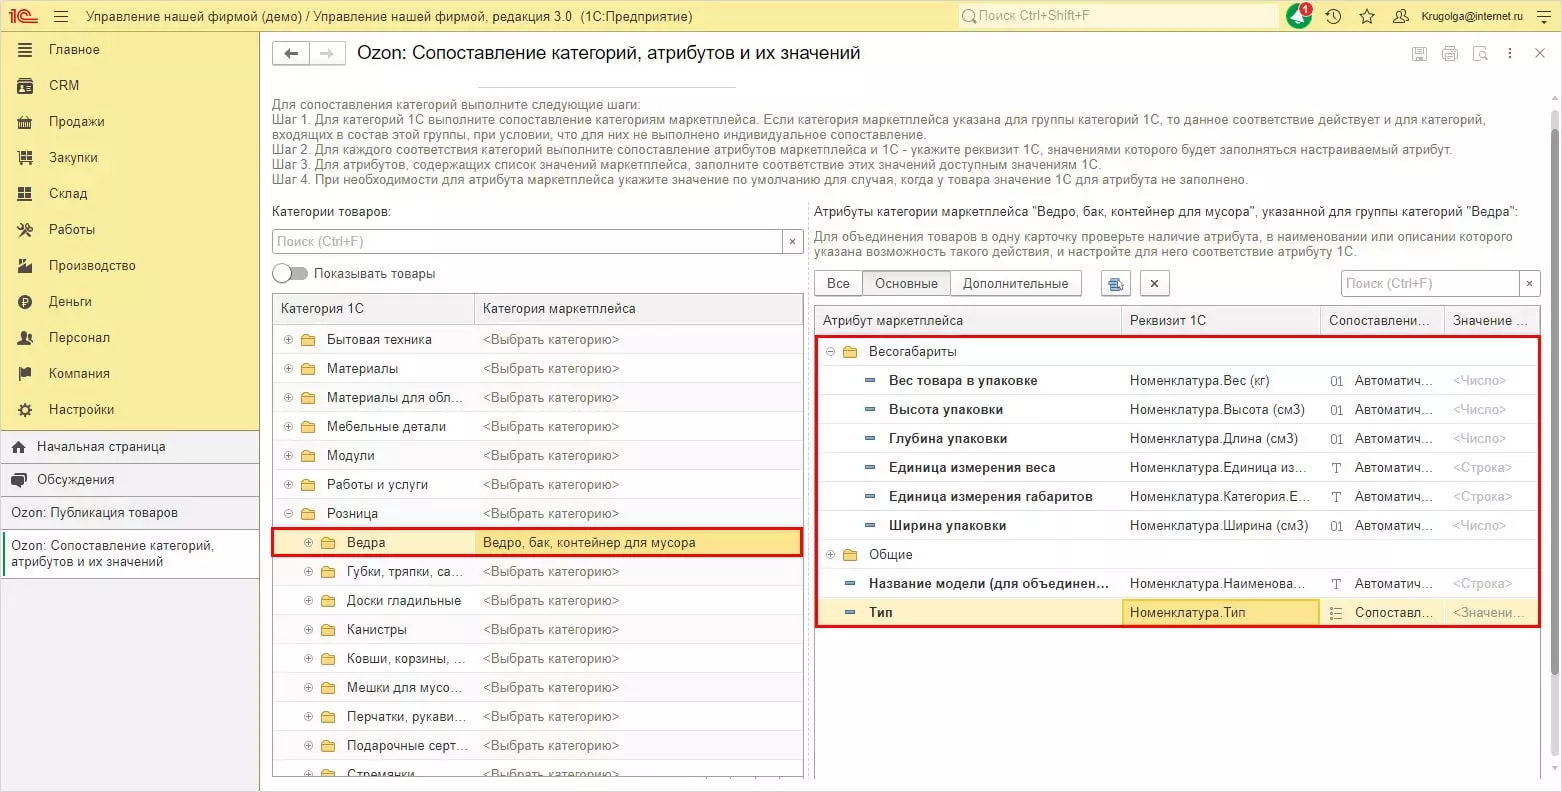Click the preview icon in form header
Screen dimensions: 1562x792
[1480, 54]
